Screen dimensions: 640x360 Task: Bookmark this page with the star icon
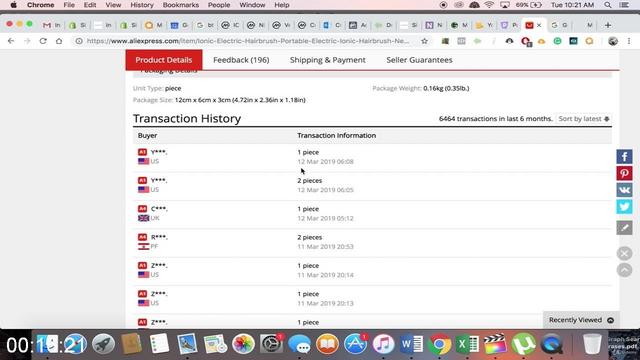[424, 41]
